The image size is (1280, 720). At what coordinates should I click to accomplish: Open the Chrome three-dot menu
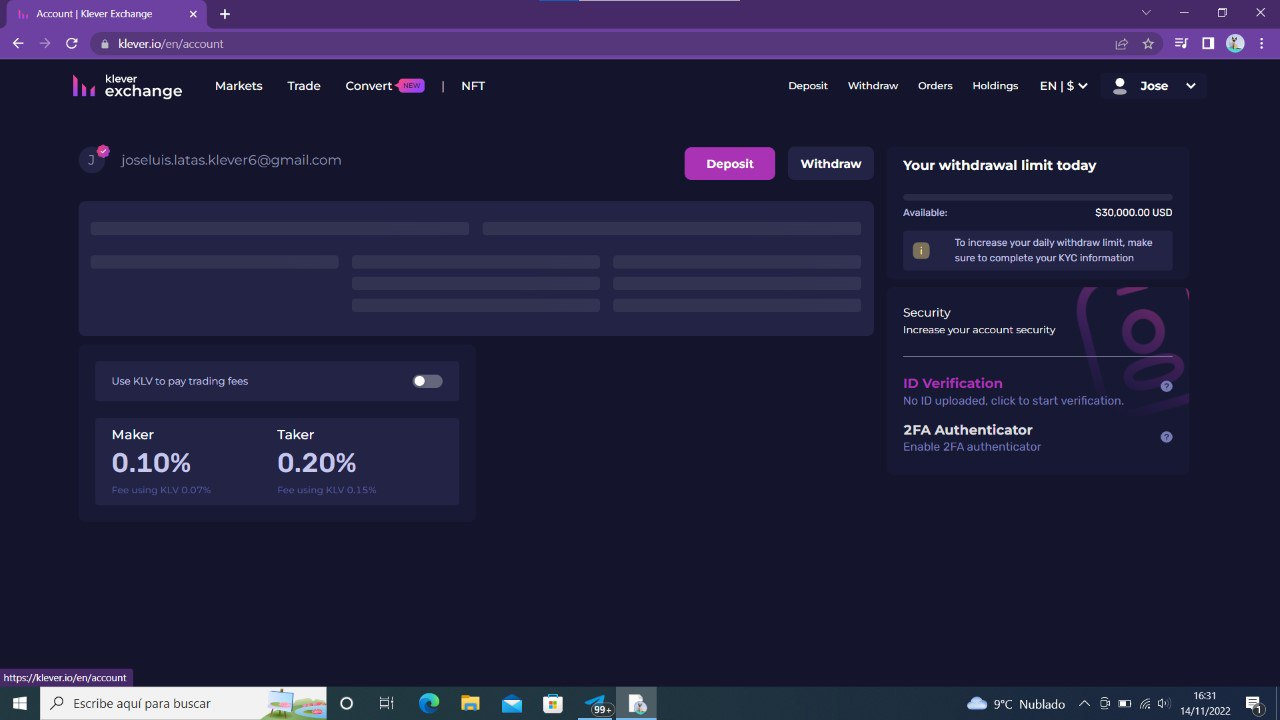[1262, 43]
